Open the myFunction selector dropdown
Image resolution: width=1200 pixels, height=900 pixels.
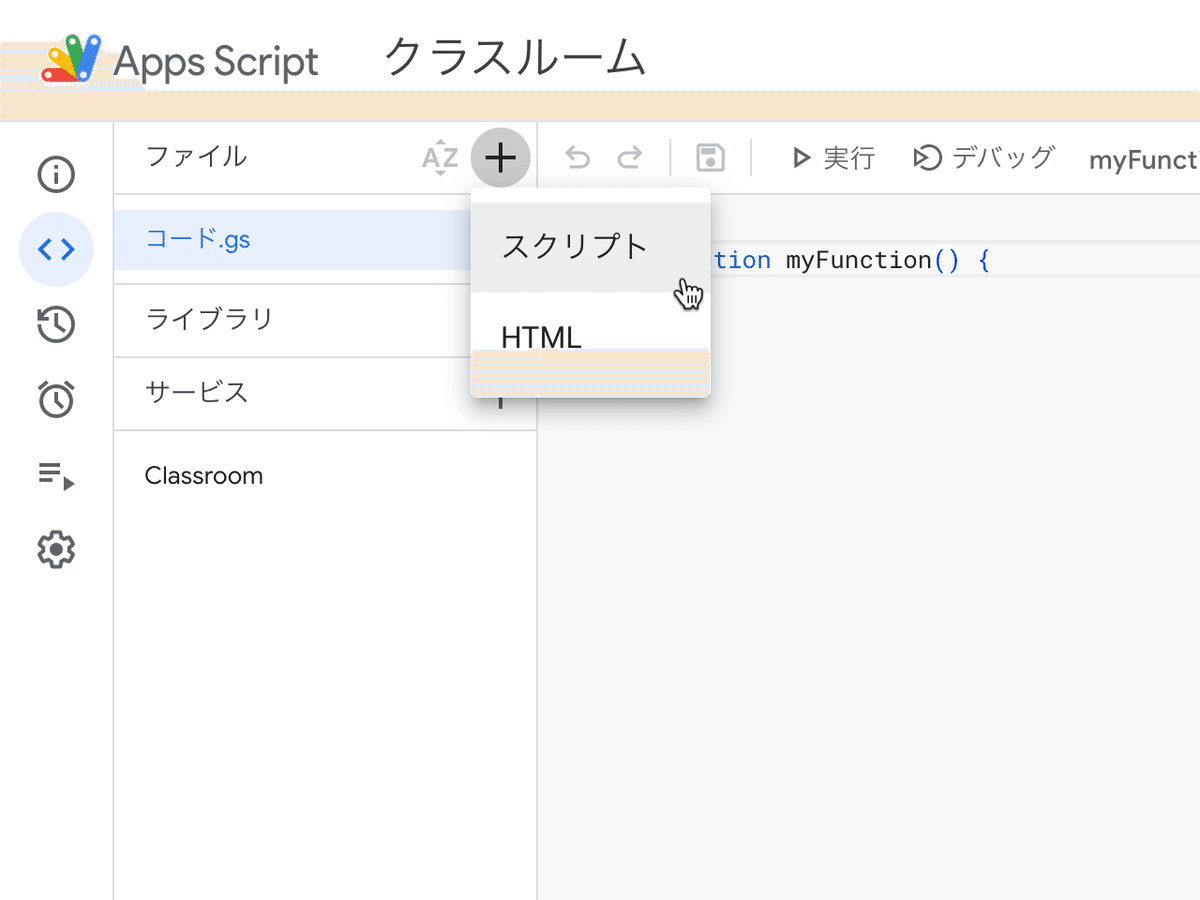[x=1144, y=159]
